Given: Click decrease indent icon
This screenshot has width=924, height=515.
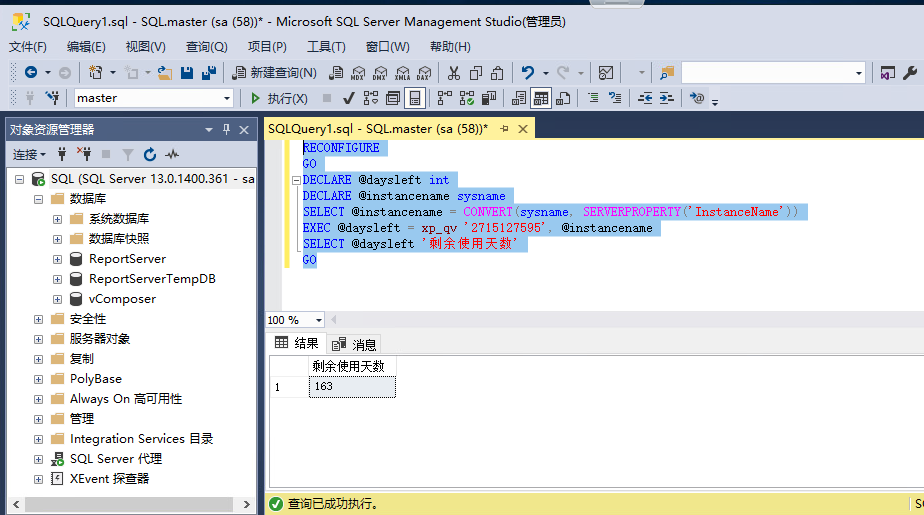Looking at the screenshot, I should pos(645,98).
